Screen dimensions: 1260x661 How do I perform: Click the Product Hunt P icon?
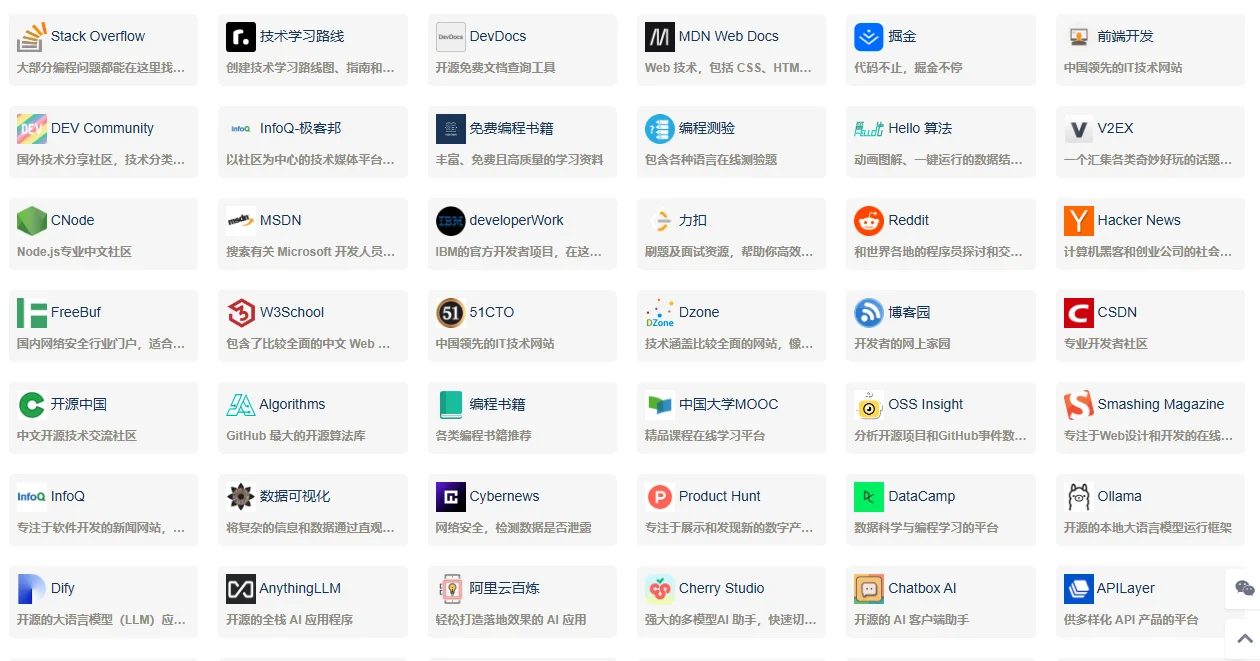point(659,496)
